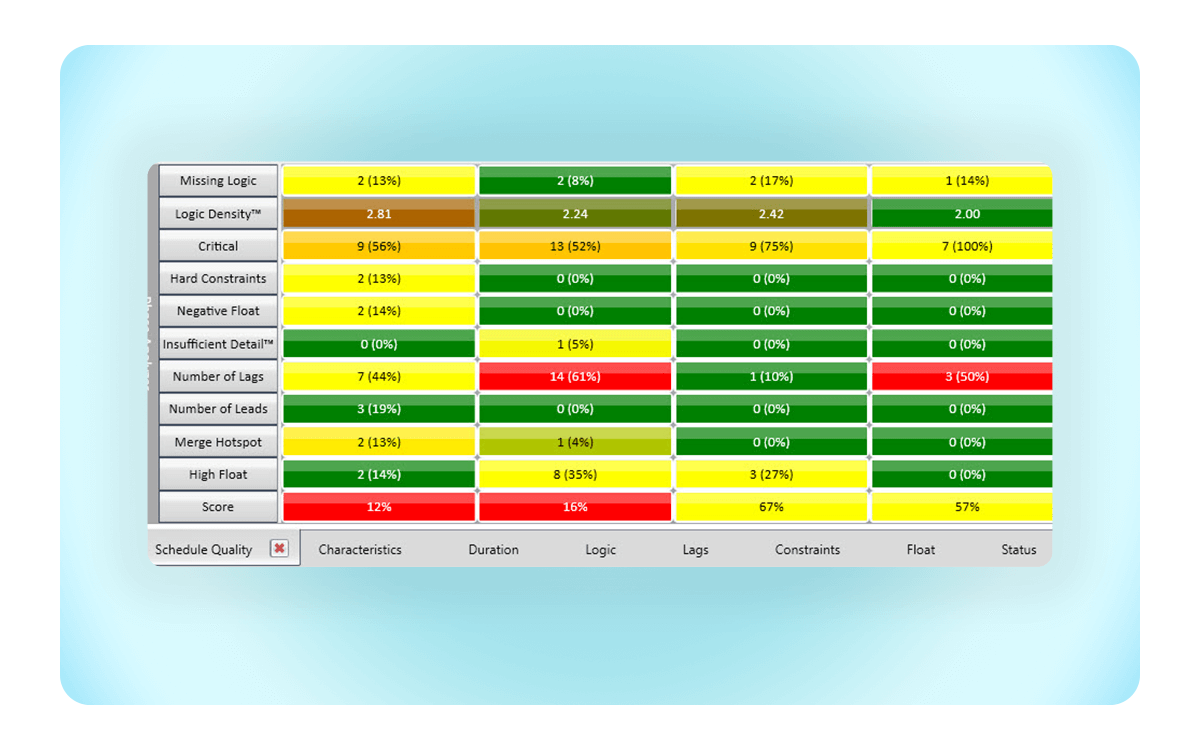Select the 2.81 logic density cell

pos(379,214)
